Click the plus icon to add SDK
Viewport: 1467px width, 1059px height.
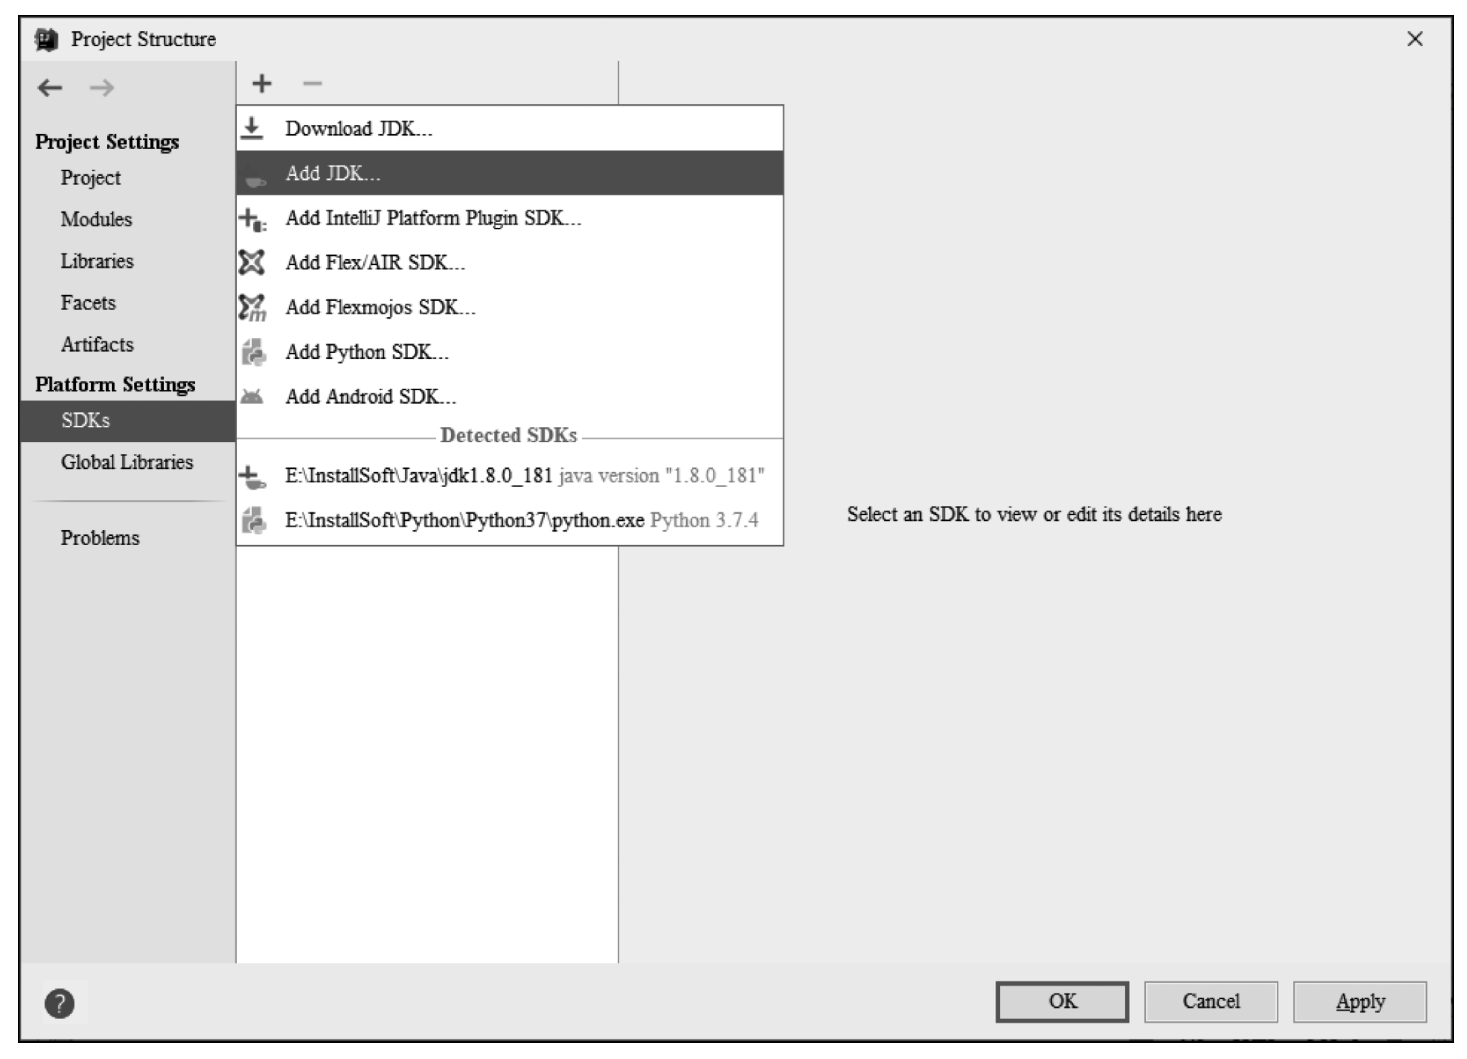(x=261, y=84)
